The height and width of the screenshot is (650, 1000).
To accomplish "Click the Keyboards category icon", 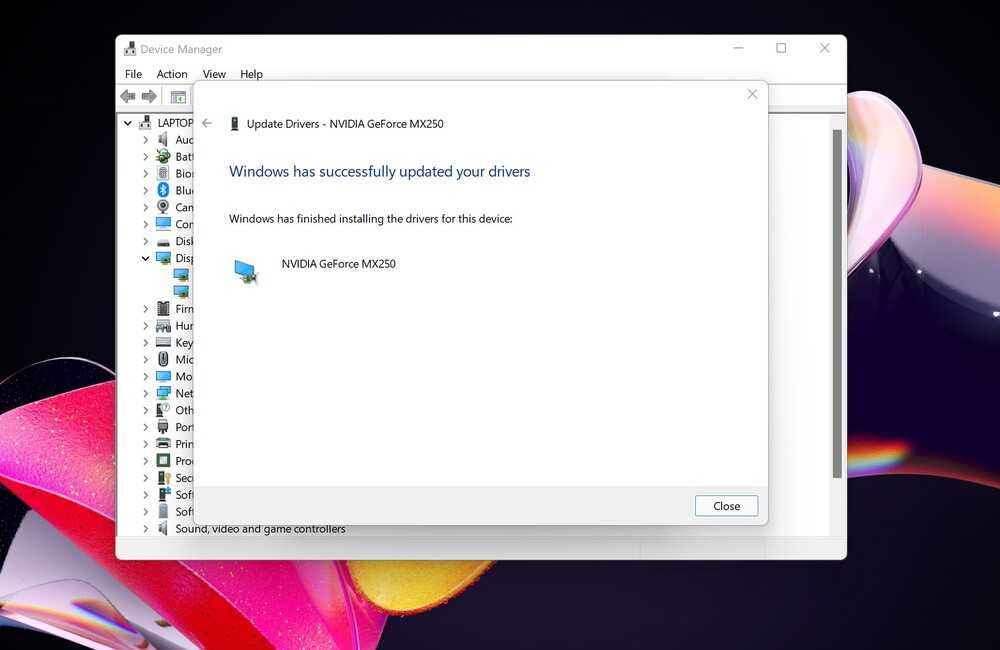I will pos(163,342).
